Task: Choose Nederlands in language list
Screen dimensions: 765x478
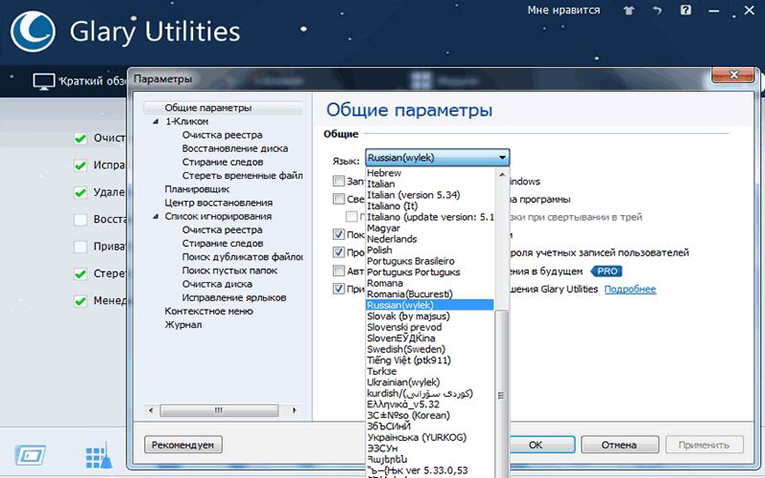Action: [x=392, y=239]
